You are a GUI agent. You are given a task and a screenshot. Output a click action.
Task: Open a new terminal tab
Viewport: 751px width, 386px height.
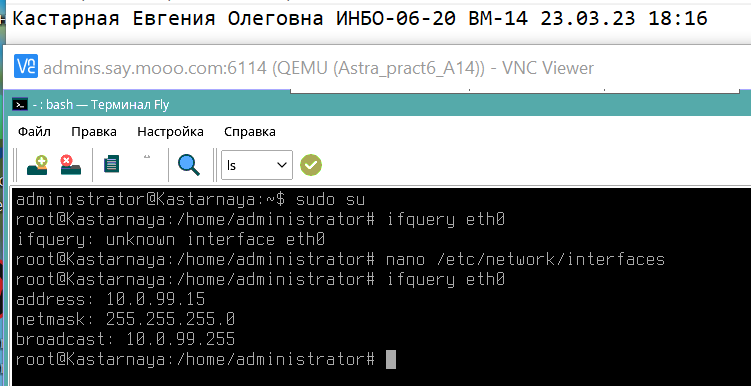37,165
